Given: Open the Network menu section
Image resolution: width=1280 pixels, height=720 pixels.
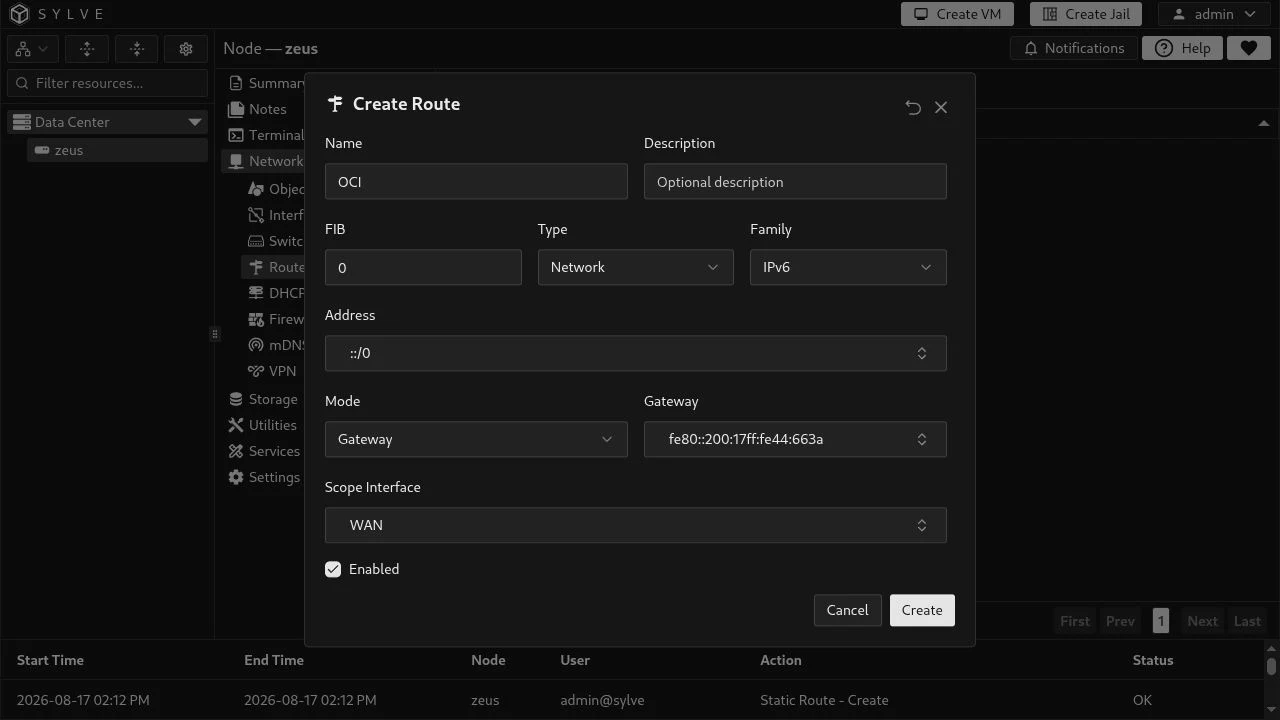Looking at the screenshot, I should point(265,161).
